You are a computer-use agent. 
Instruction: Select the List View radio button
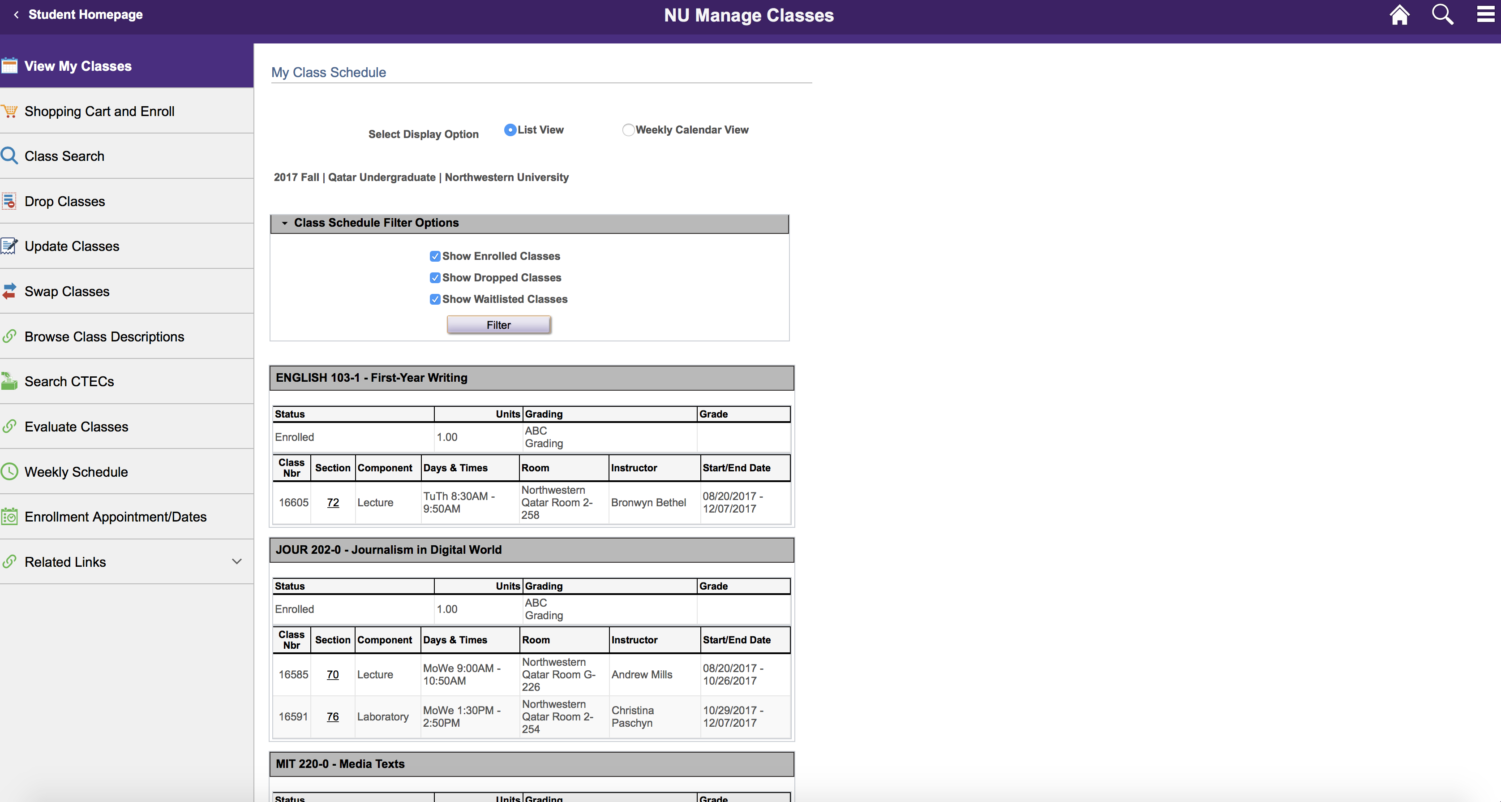click(x=510, y=130)
